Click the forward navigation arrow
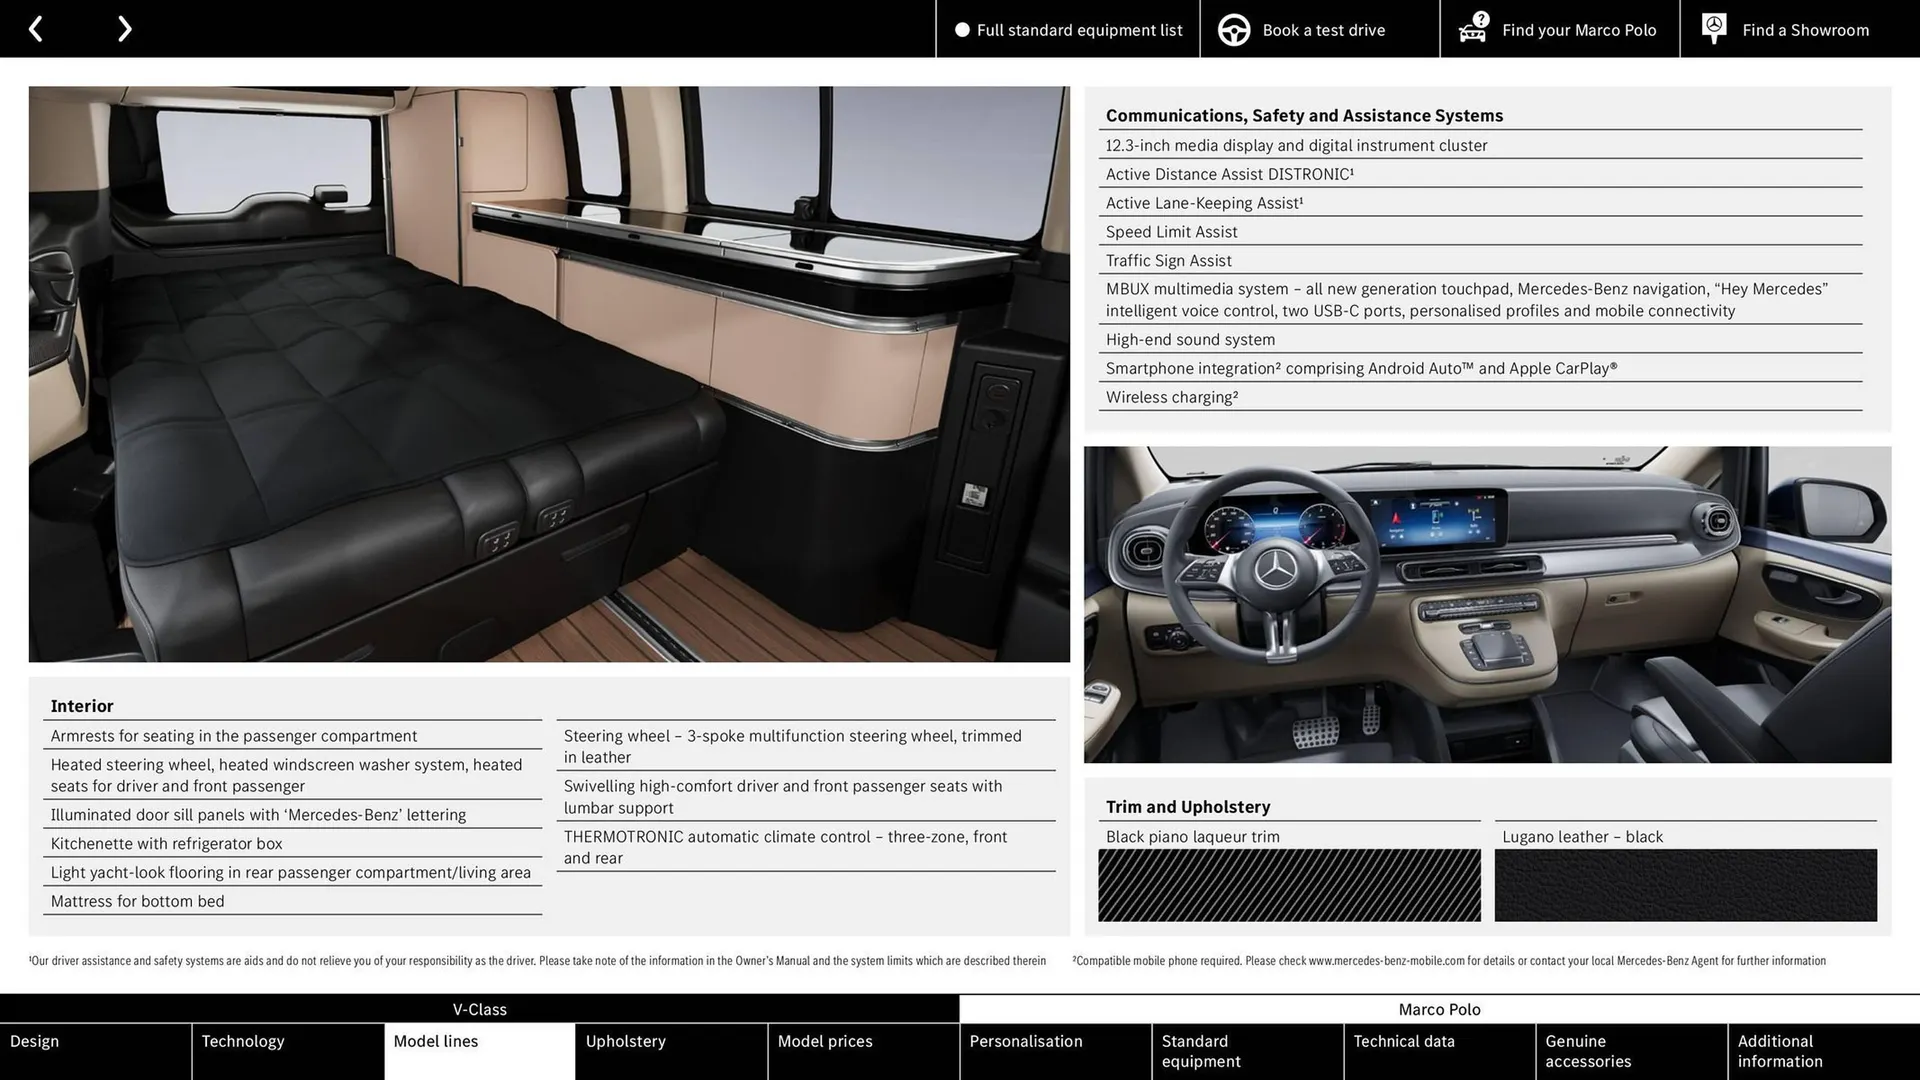The width and height of the screenshot is (1920, 1080). [124, 28]
